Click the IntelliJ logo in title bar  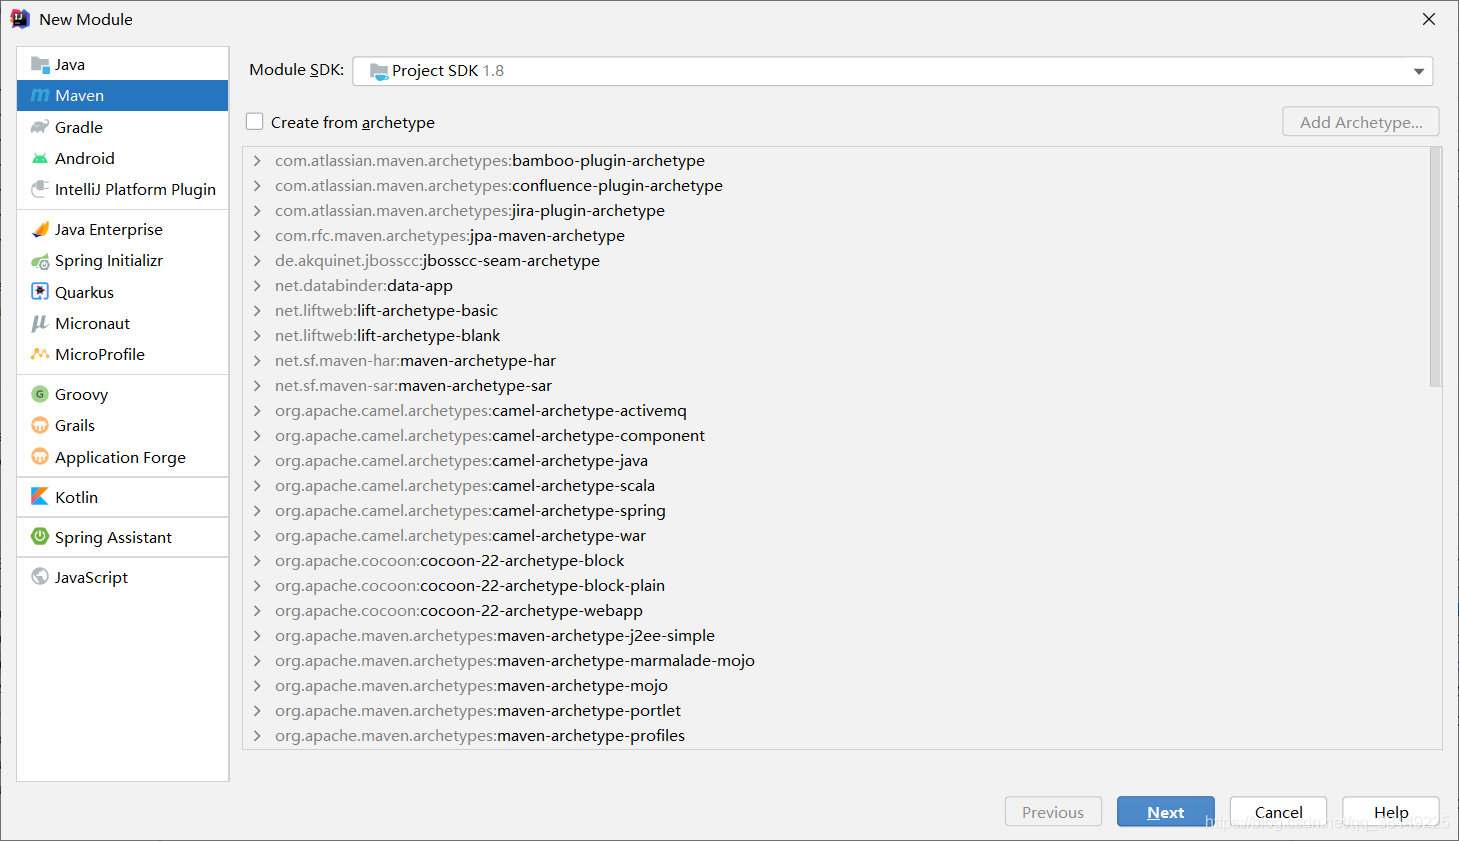pos(20,19)
